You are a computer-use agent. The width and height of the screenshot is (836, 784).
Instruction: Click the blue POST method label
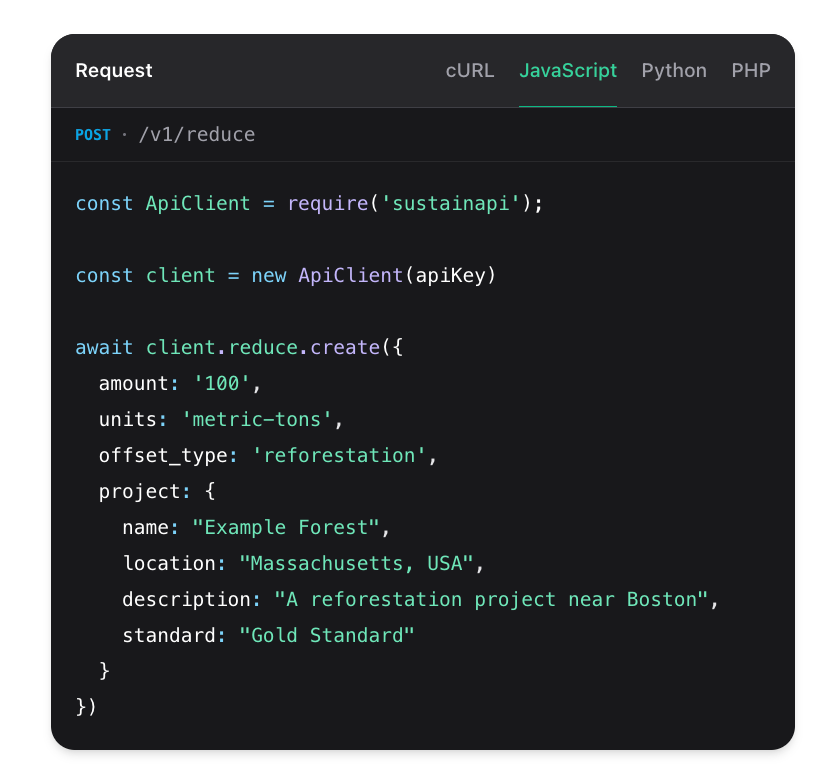coord(93,134)
